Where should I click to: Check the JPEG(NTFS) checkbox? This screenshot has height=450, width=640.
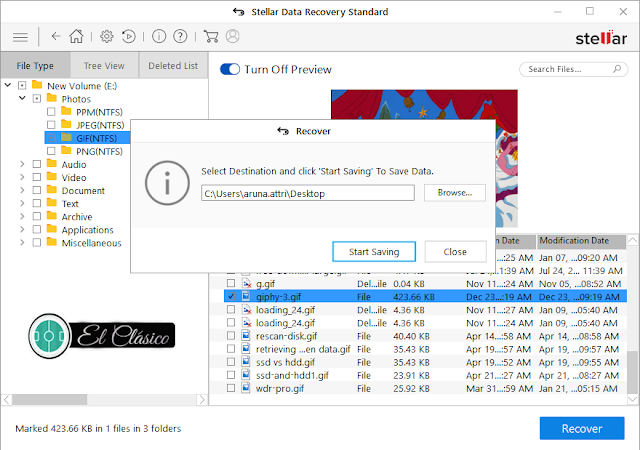pyautogui.click(x=51, y=125)
